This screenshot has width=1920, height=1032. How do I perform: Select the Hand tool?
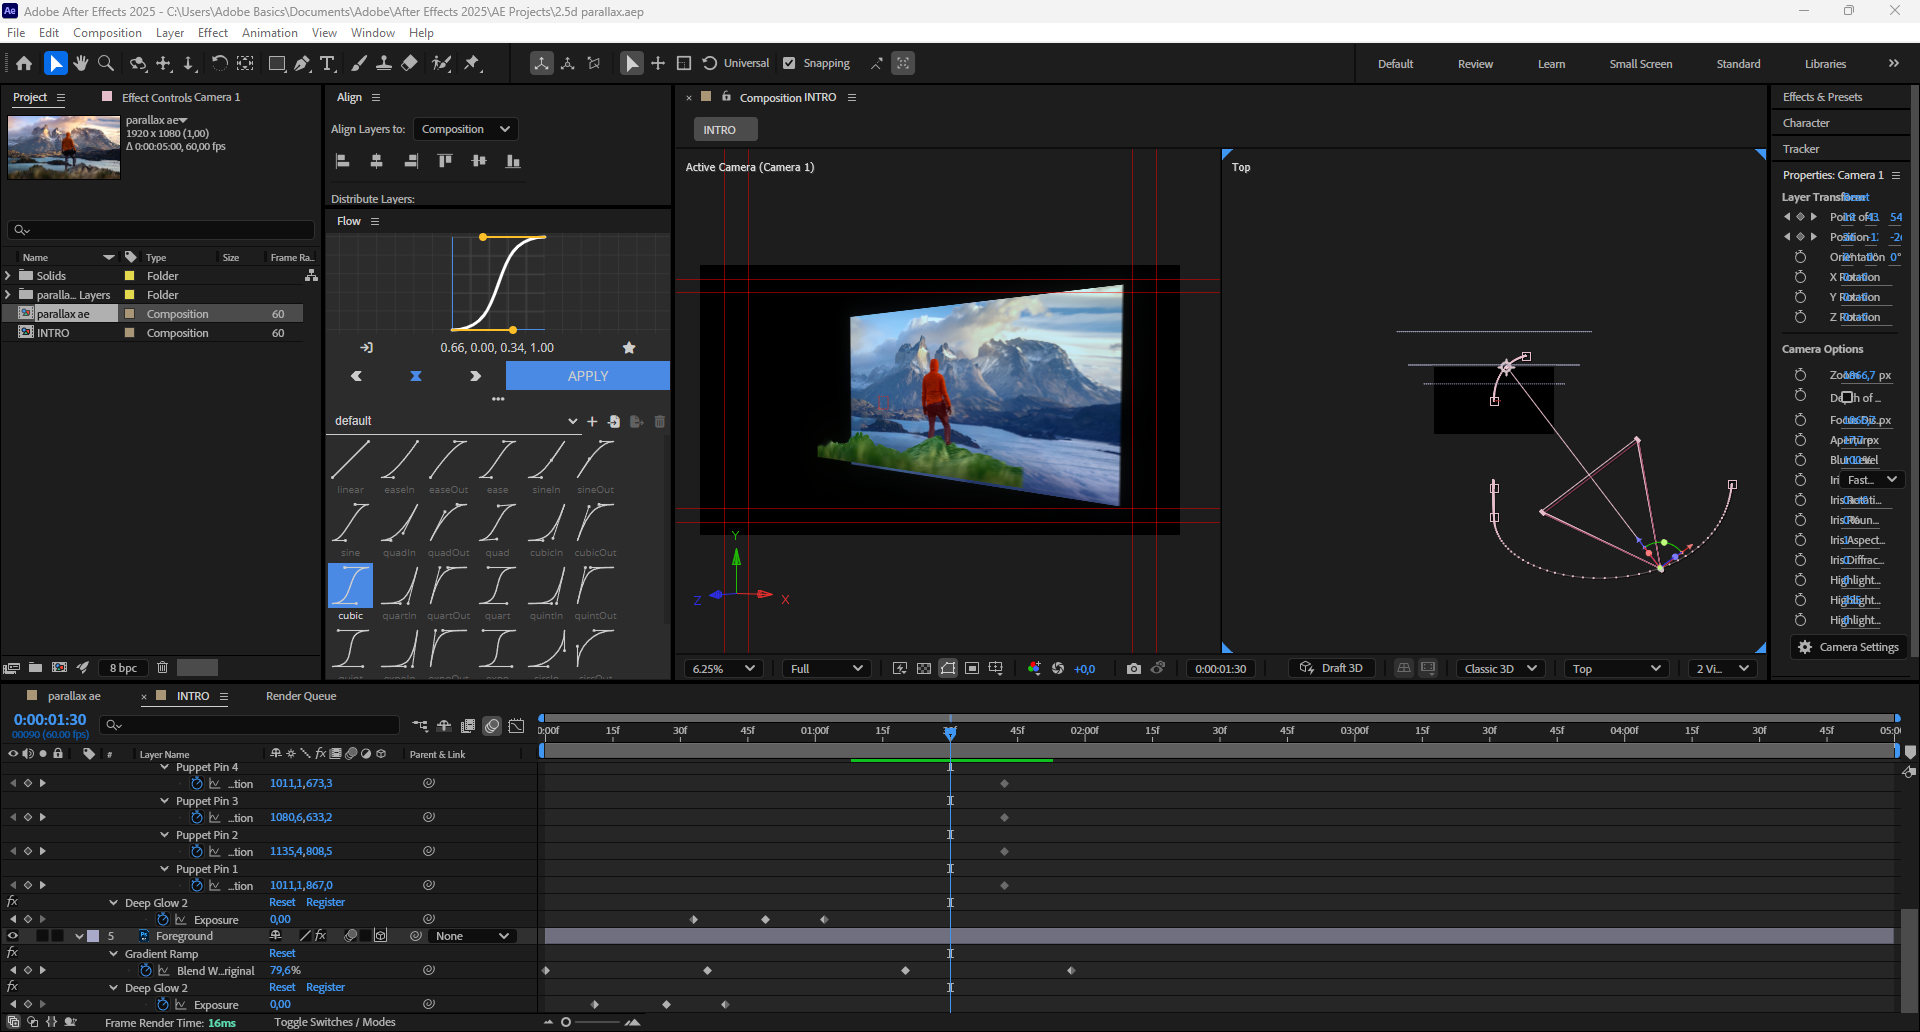pyautogui.click(x=81, y=63)
